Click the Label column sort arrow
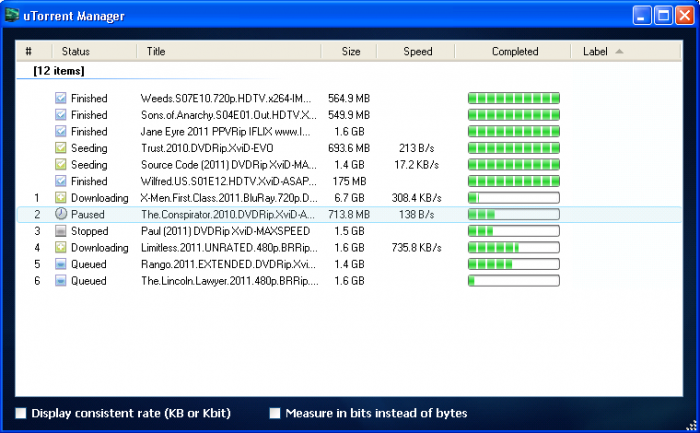 [619, 51]
